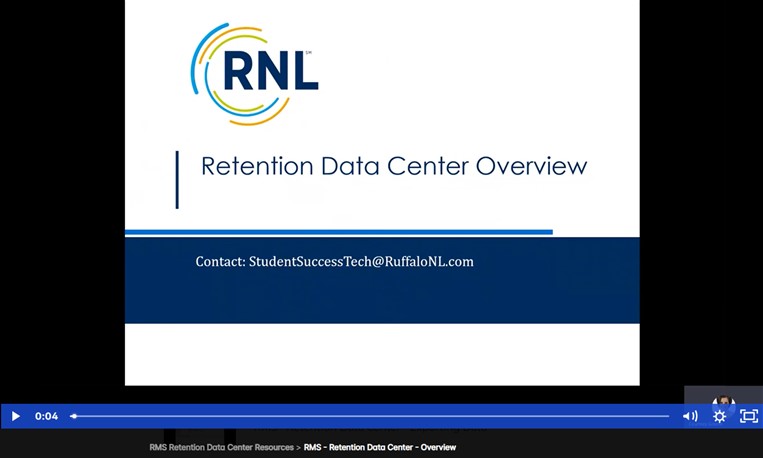The image size is (763, 458).
Task: Play the Retention Data Center video
Action: coord(15,416)
